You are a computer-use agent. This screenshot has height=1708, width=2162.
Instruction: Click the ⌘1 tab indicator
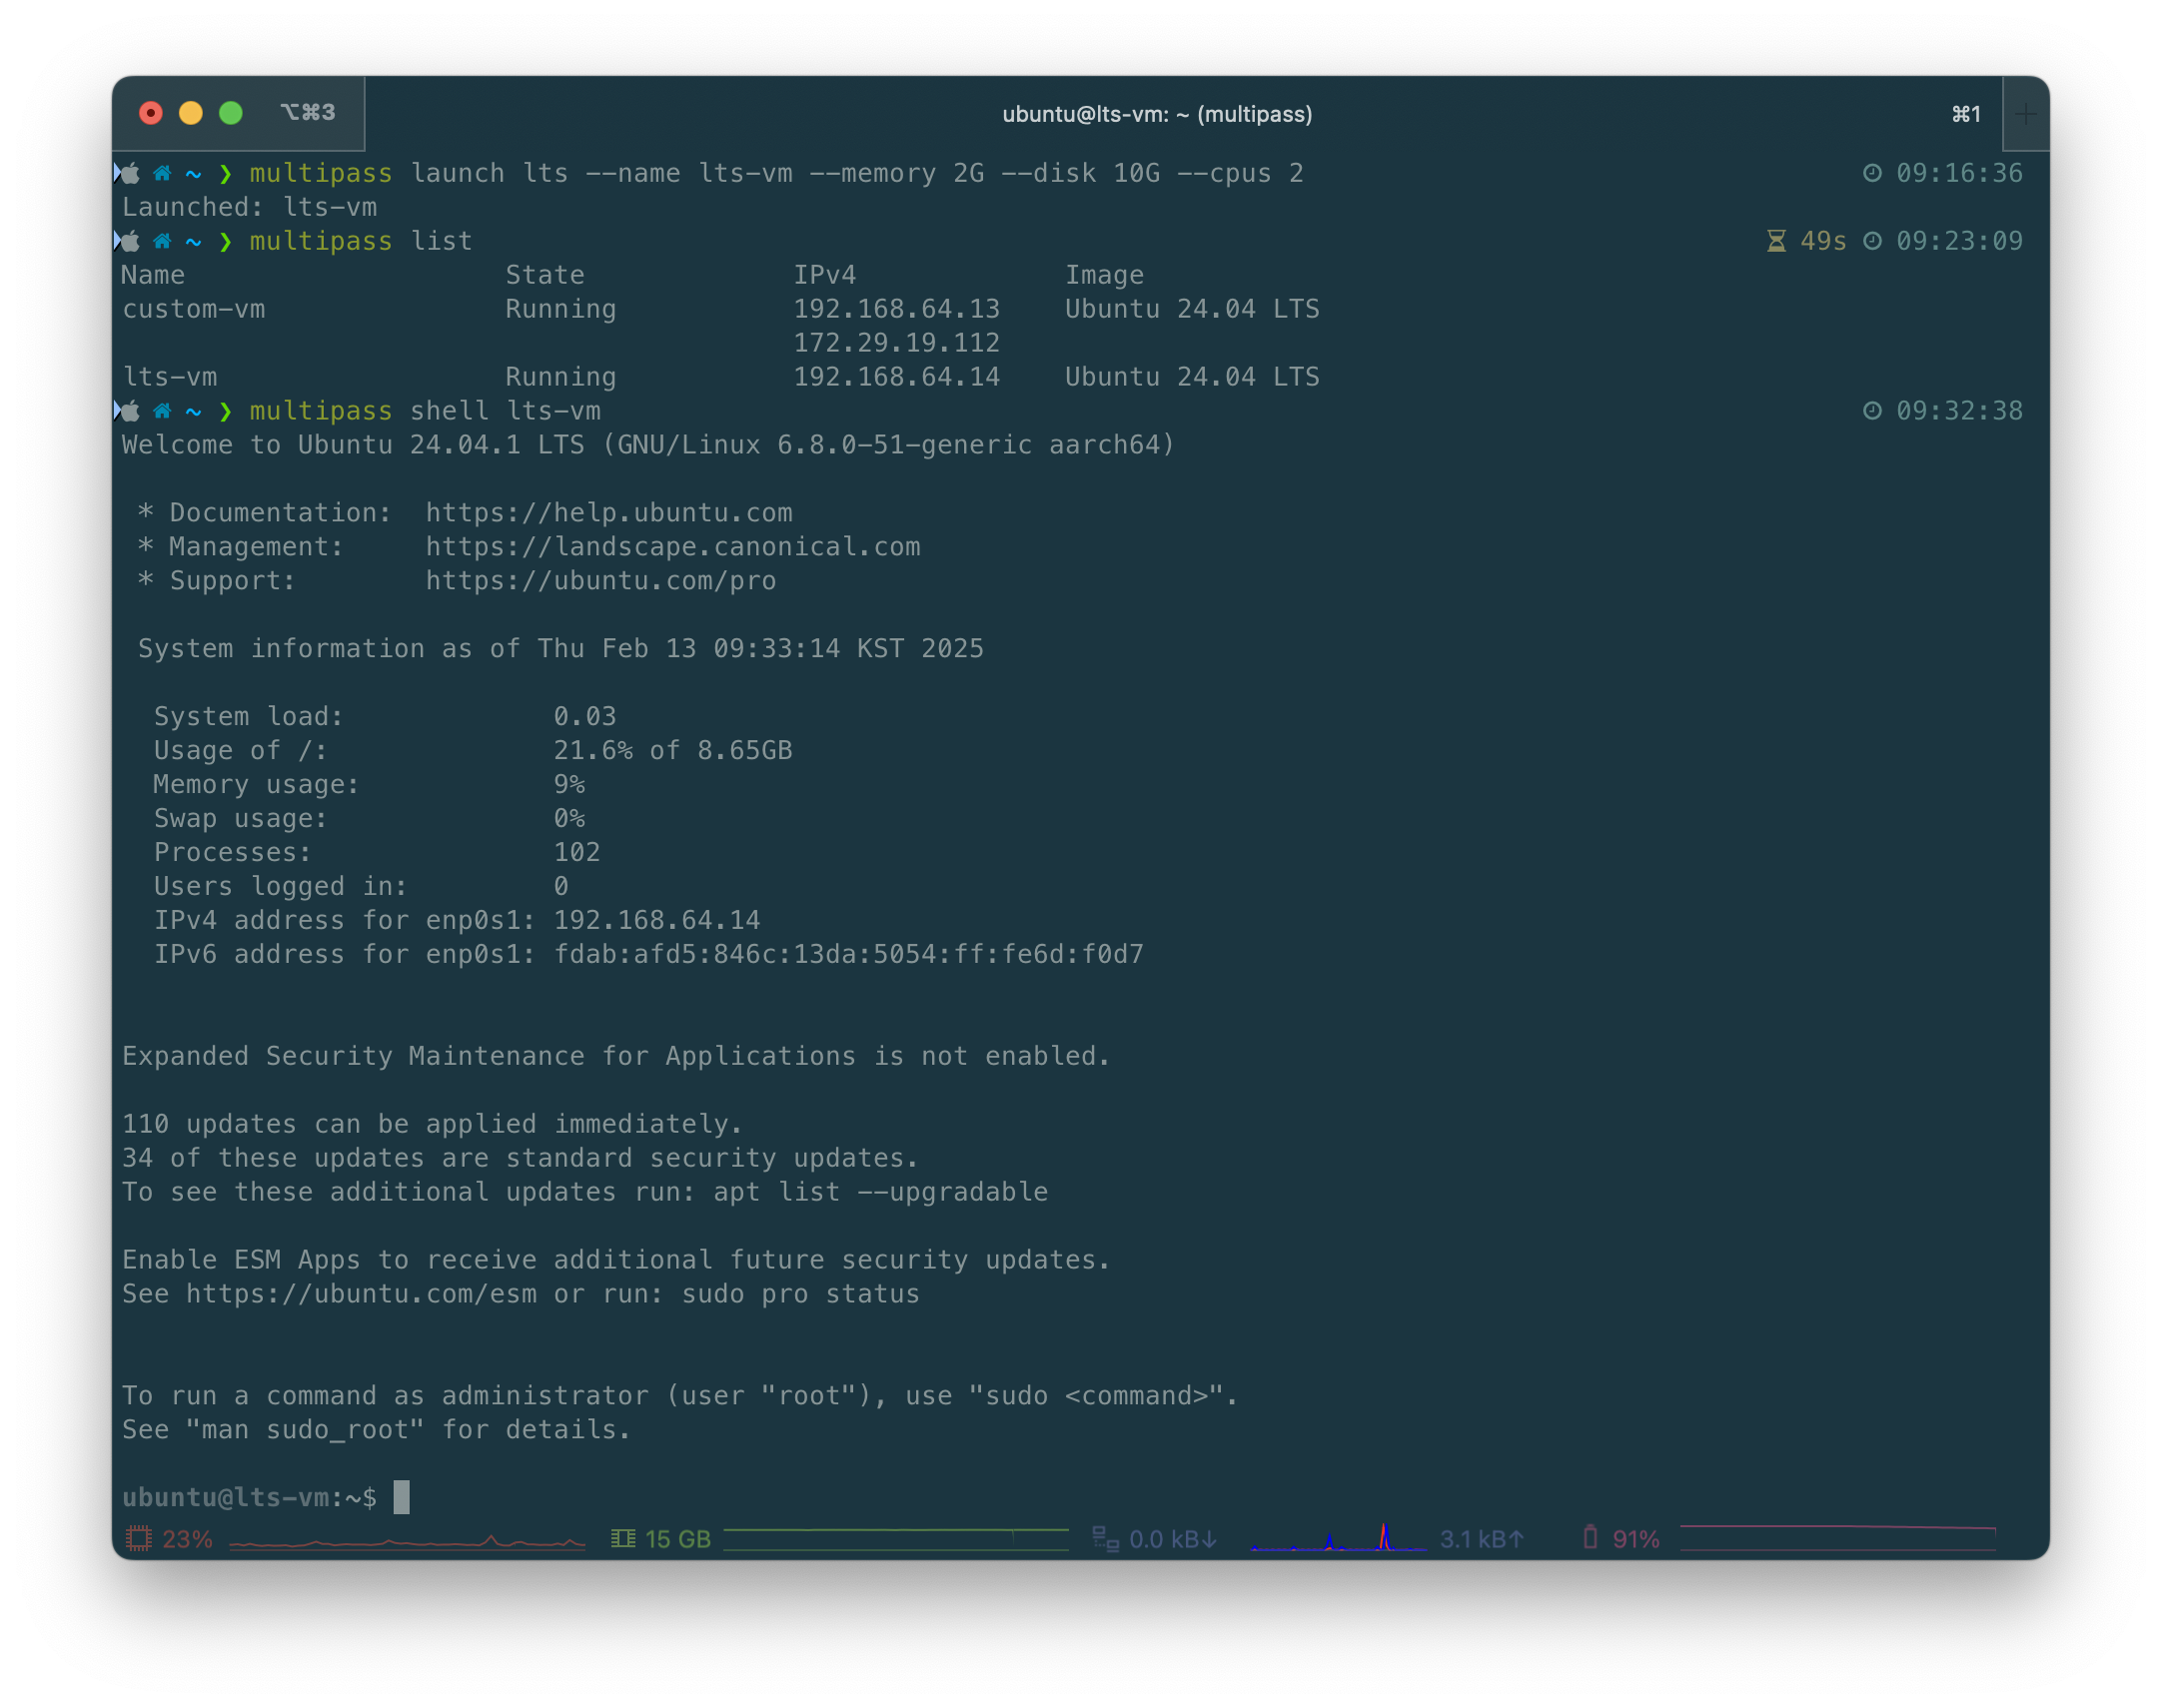[1966, 114]
